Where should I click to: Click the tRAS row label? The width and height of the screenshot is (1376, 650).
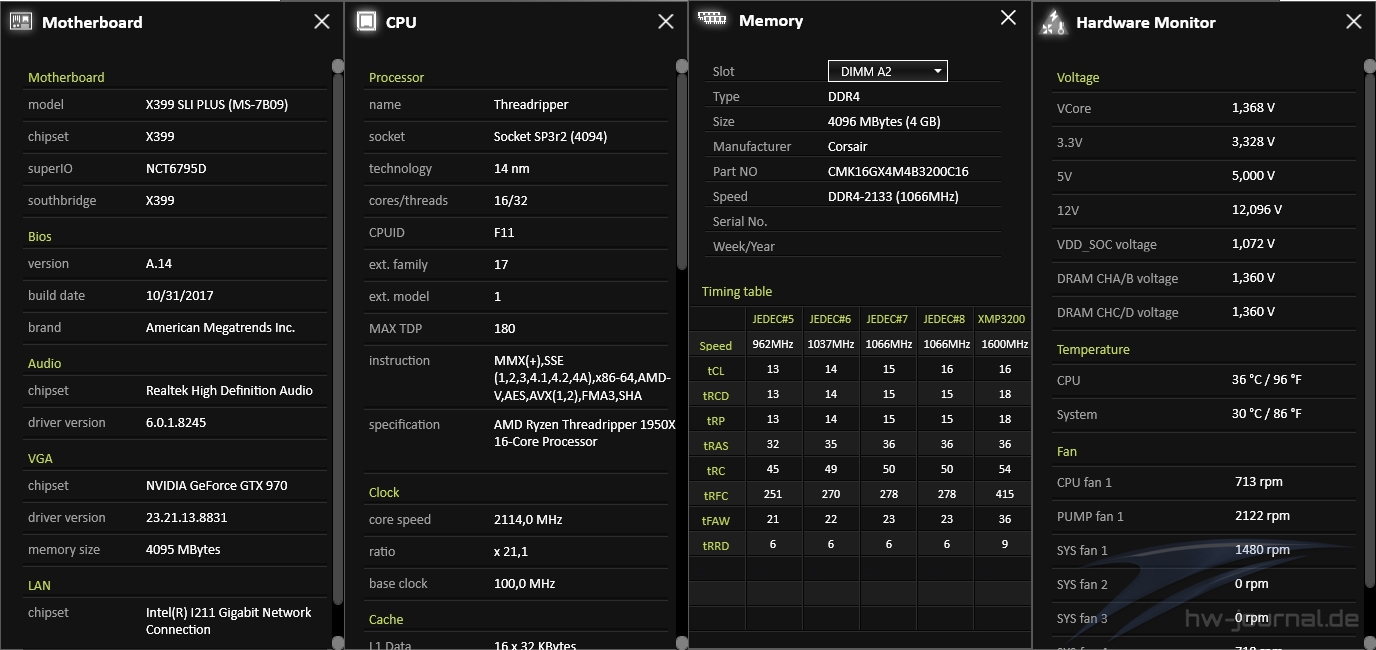coord(716,445)
